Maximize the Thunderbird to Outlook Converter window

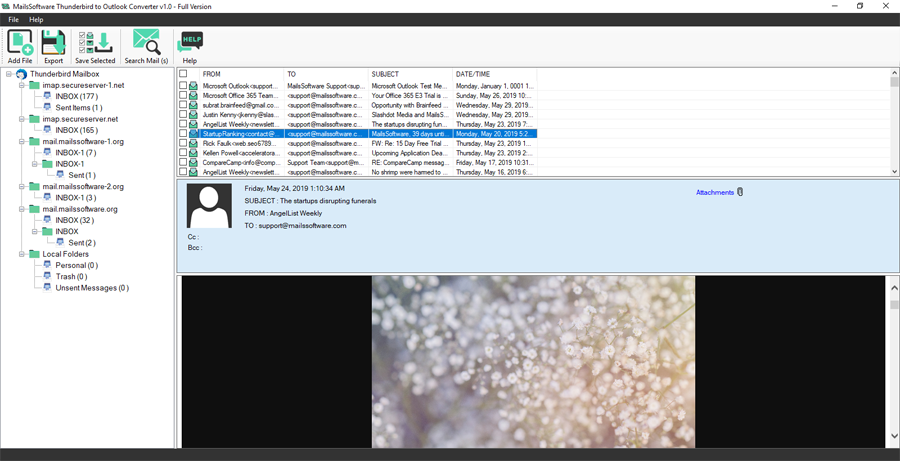point(860,6)
